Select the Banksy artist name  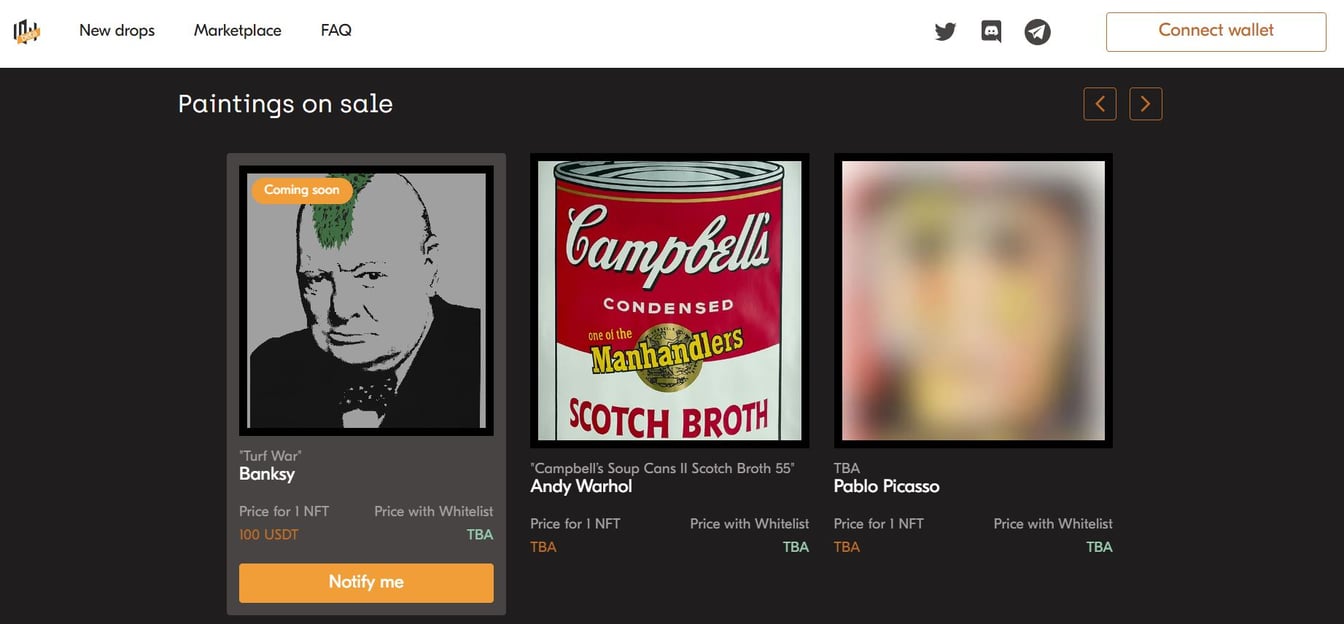[267, 474]
